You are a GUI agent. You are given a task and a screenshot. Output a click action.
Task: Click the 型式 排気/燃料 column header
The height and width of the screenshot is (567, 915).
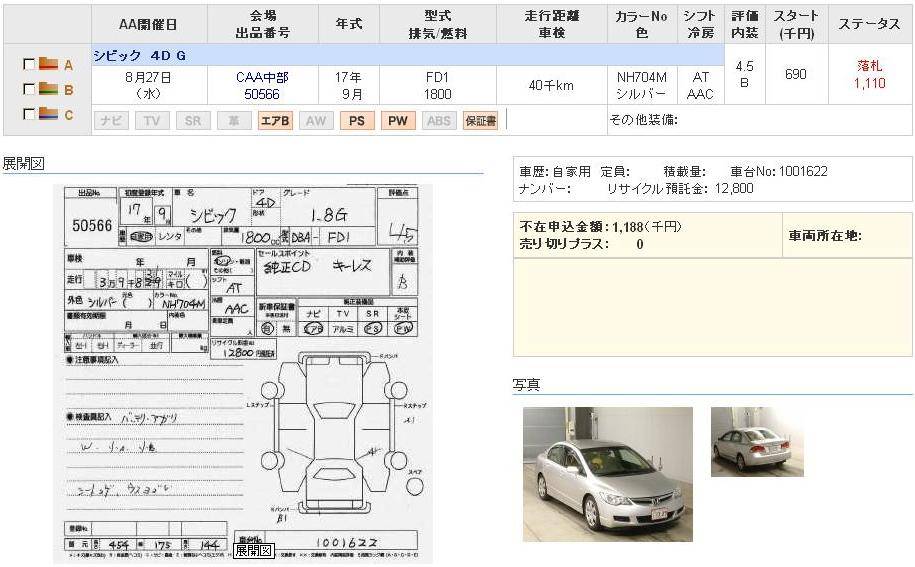[438, 24]
